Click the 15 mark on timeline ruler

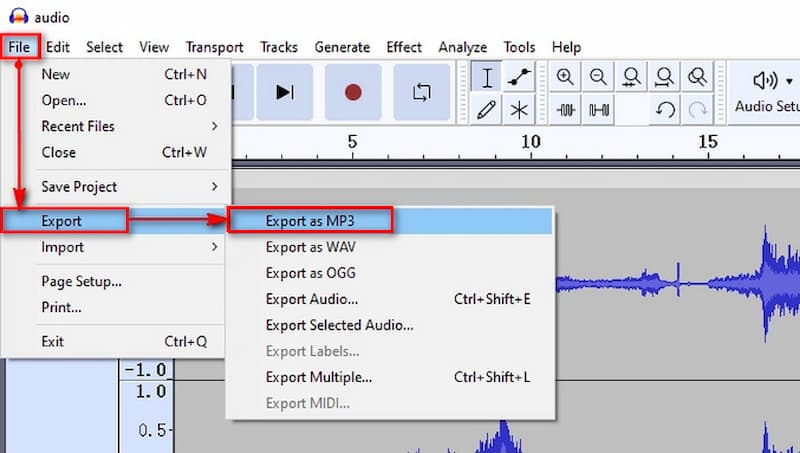pyautogui.click(x=708, y=142)
